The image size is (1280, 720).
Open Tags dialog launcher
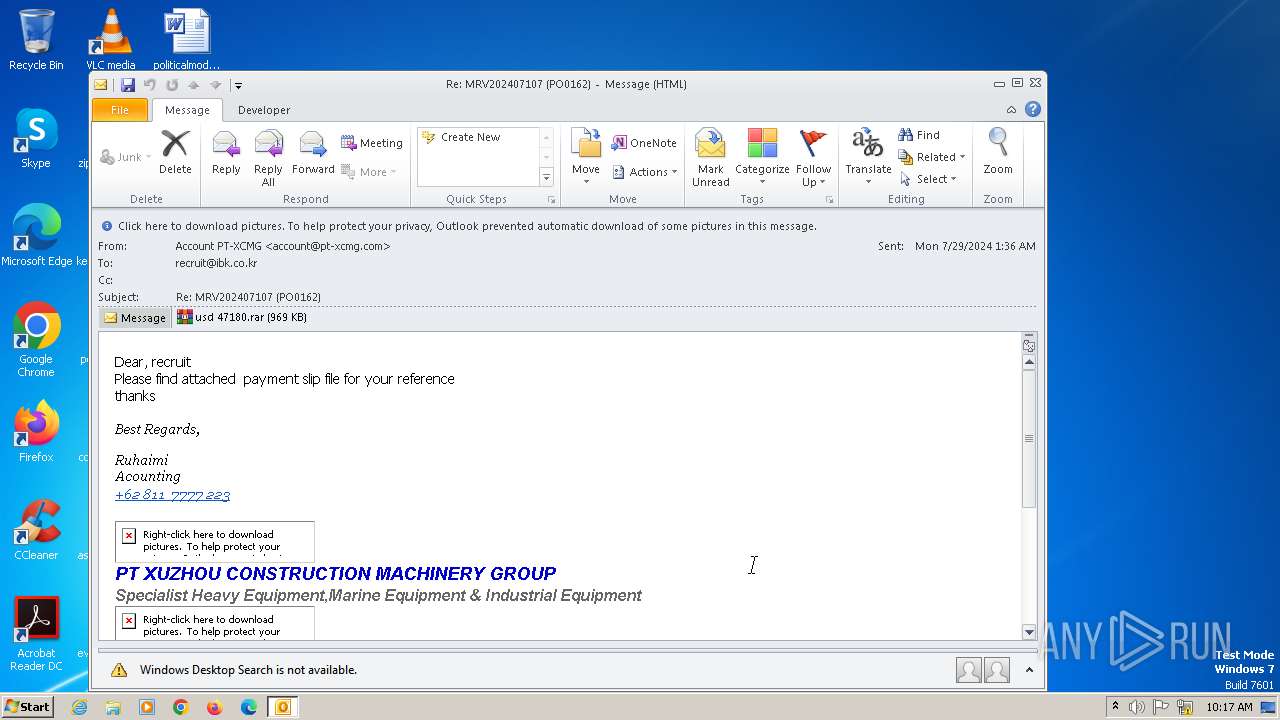coord(829,200)
